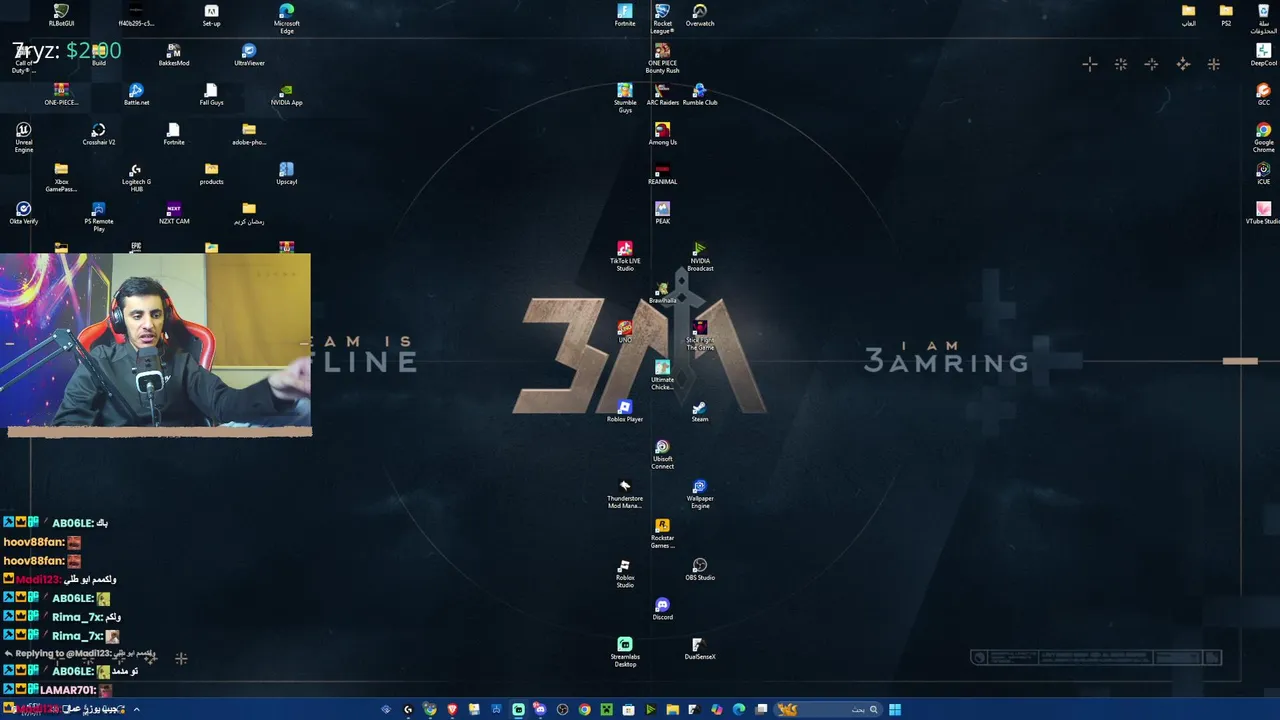The height and width of the screenshot is (720, 1280).
Task: Open Crosshair V2 shortcut
Action: [x=98, y=134]
